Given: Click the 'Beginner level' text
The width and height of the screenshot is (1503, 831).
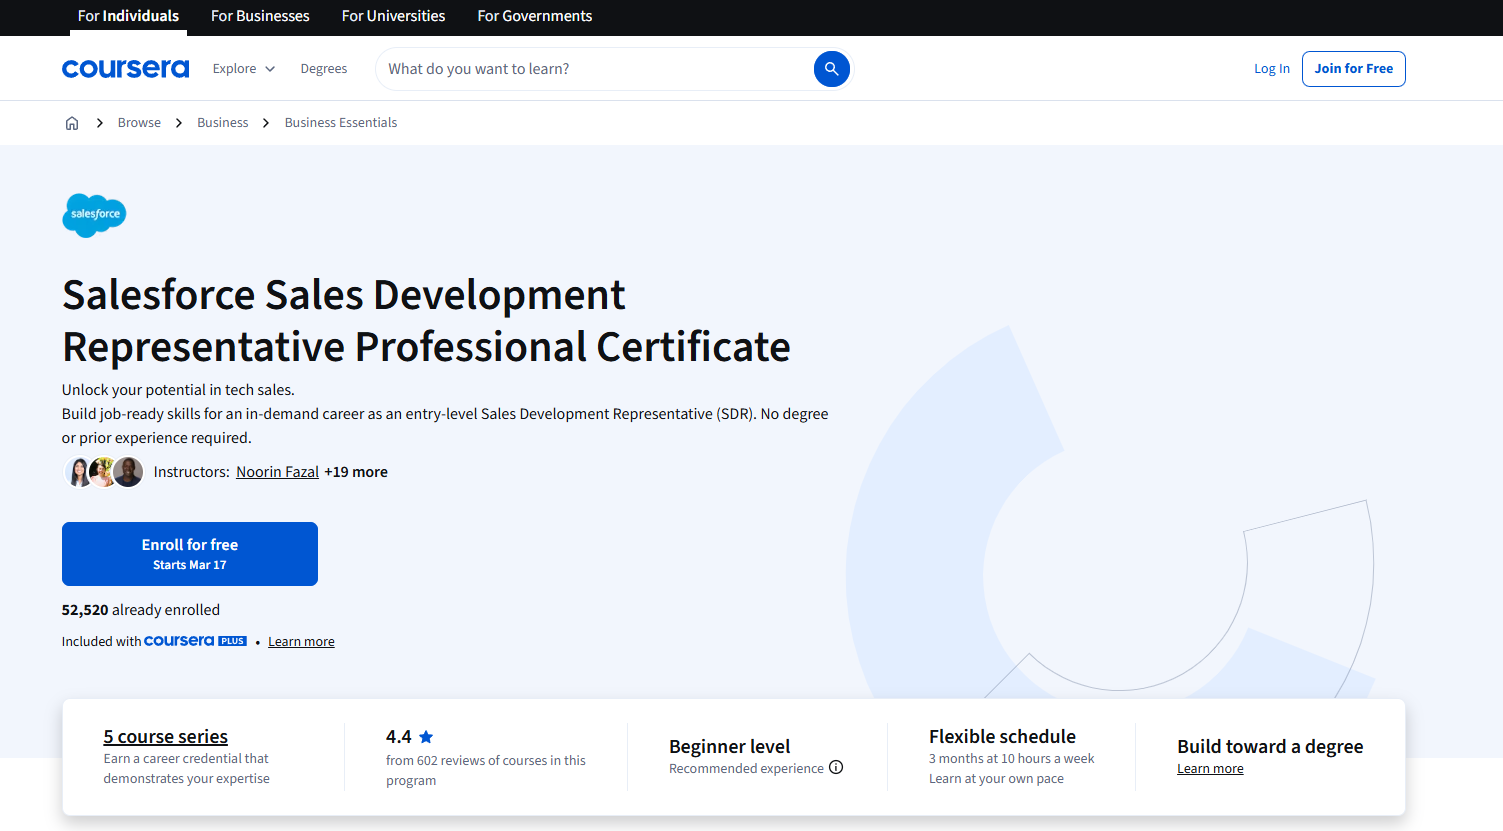Looking at the screenshot, I should coord(729,747).
